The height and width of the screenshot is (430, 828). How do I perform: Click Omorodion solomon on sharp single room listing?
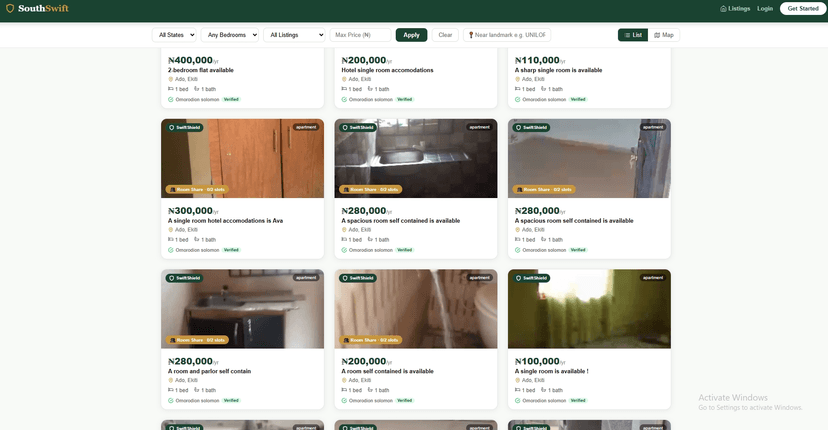pyautogui.click(x=544, y=99)
